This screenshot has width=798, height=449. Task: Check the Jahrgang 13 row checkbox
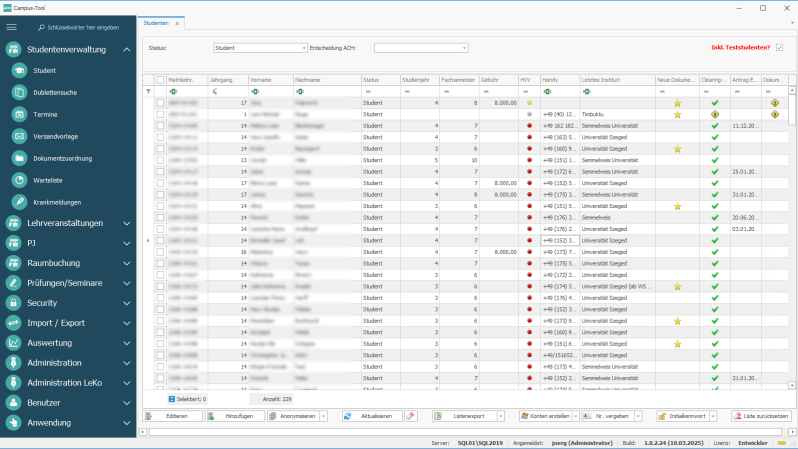coord(160,160)
